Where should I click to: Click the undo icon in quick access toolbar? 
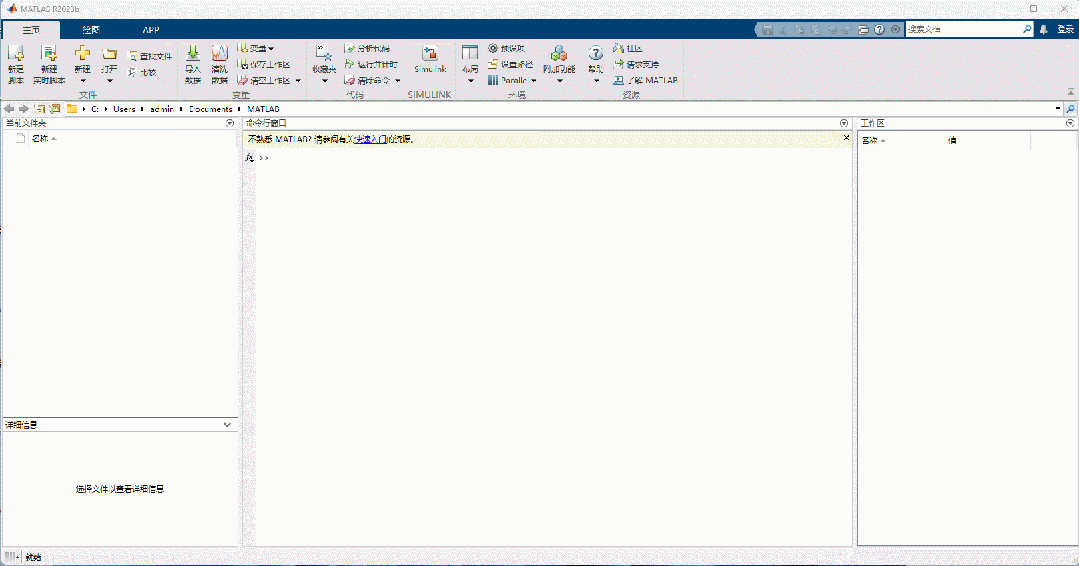click(831, 30)
